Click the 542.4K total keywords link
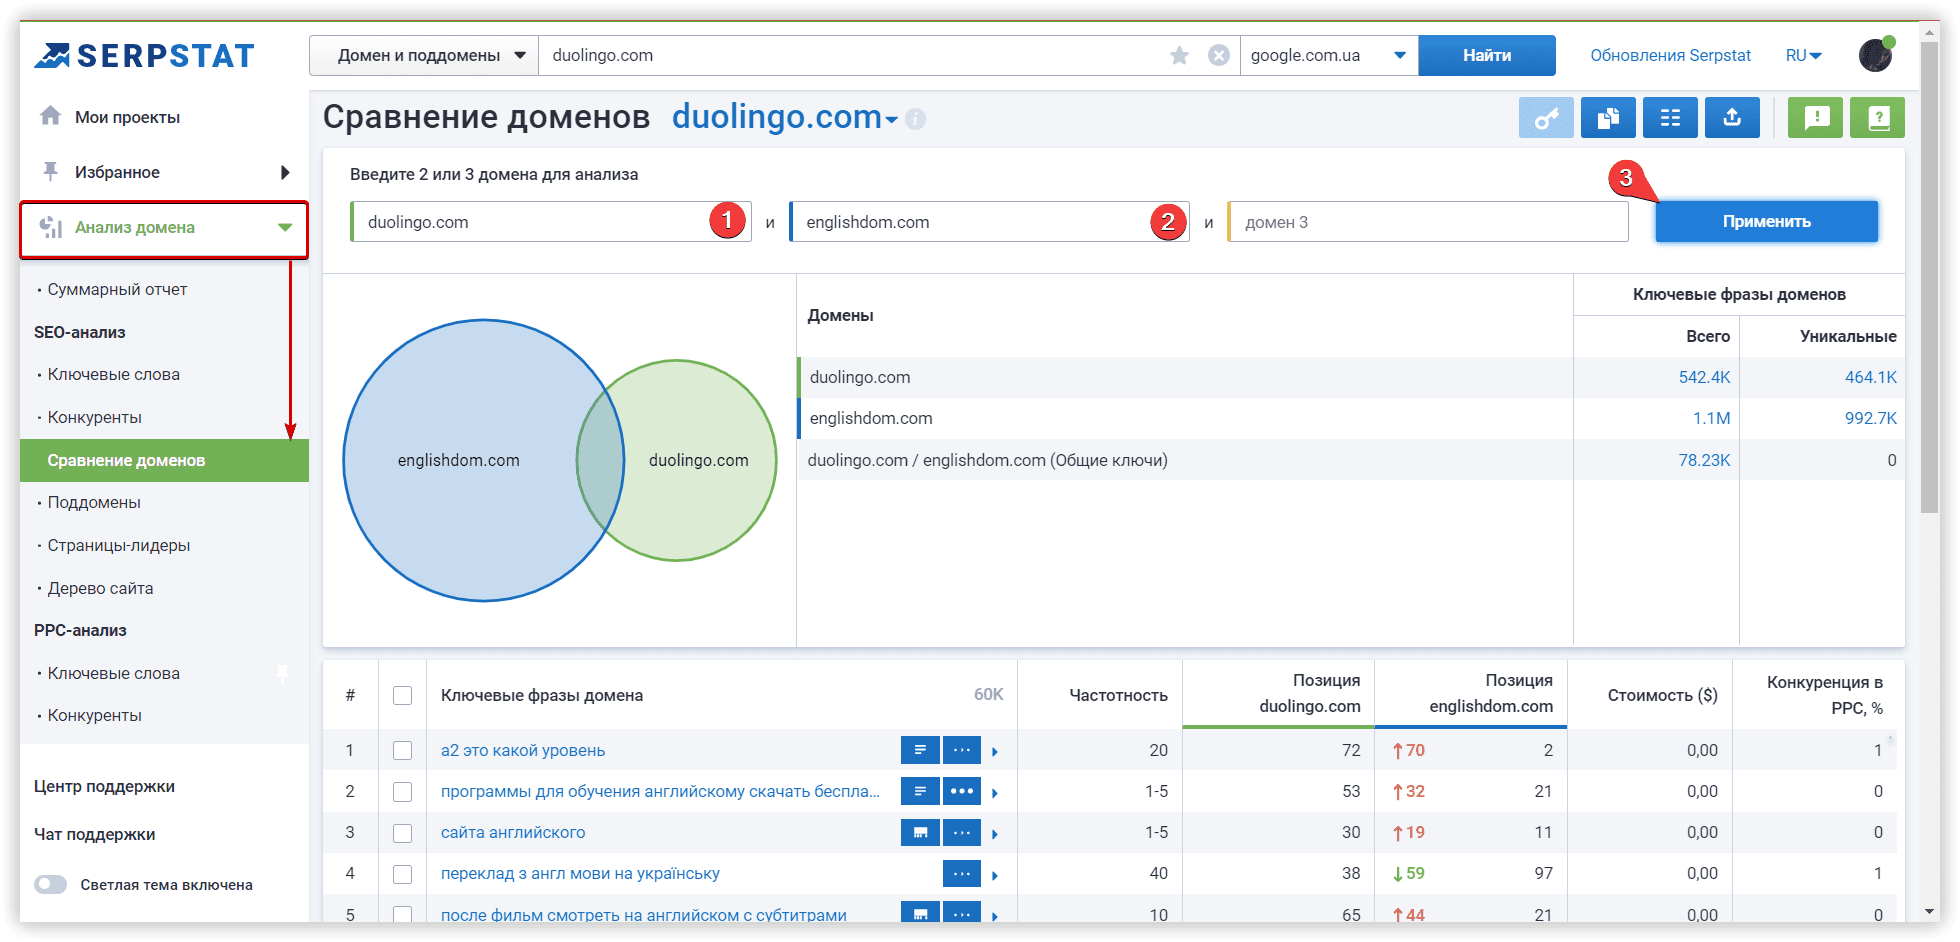 (1704, 377)
